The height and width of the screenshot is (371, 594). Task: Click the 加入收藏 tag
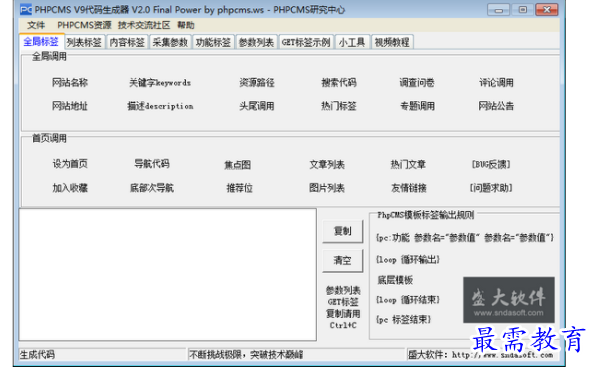coord(70,188)
